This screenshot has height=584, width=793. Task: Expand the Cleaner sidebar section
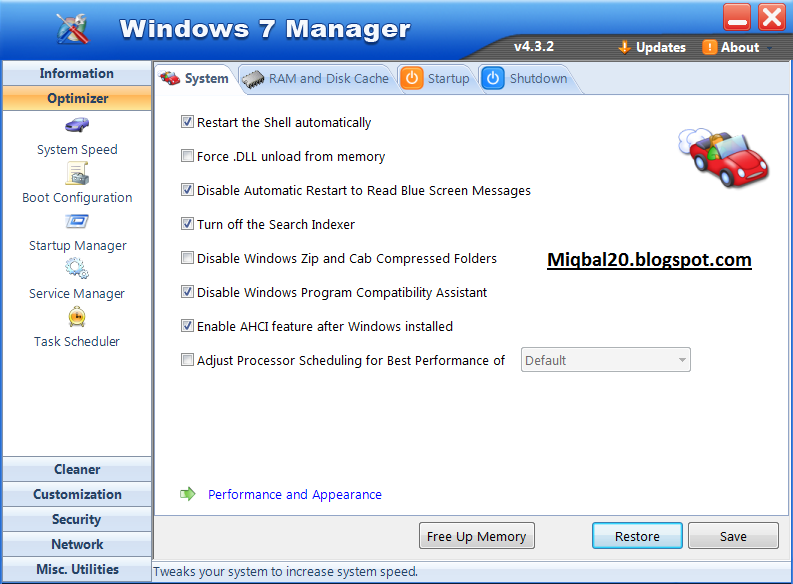click(x=77, y=469)
